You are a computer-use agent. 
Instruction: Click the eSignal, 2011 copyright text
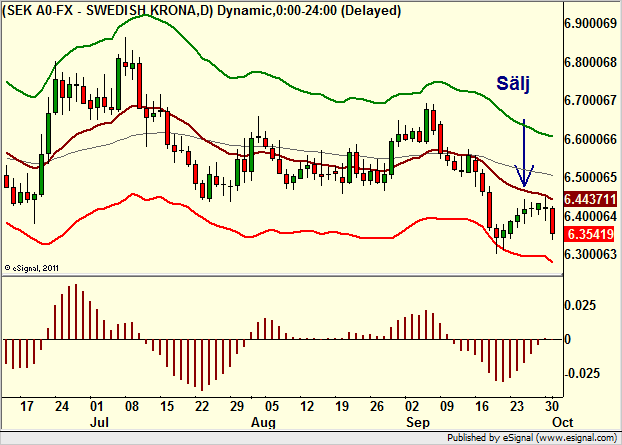[32, 268]
